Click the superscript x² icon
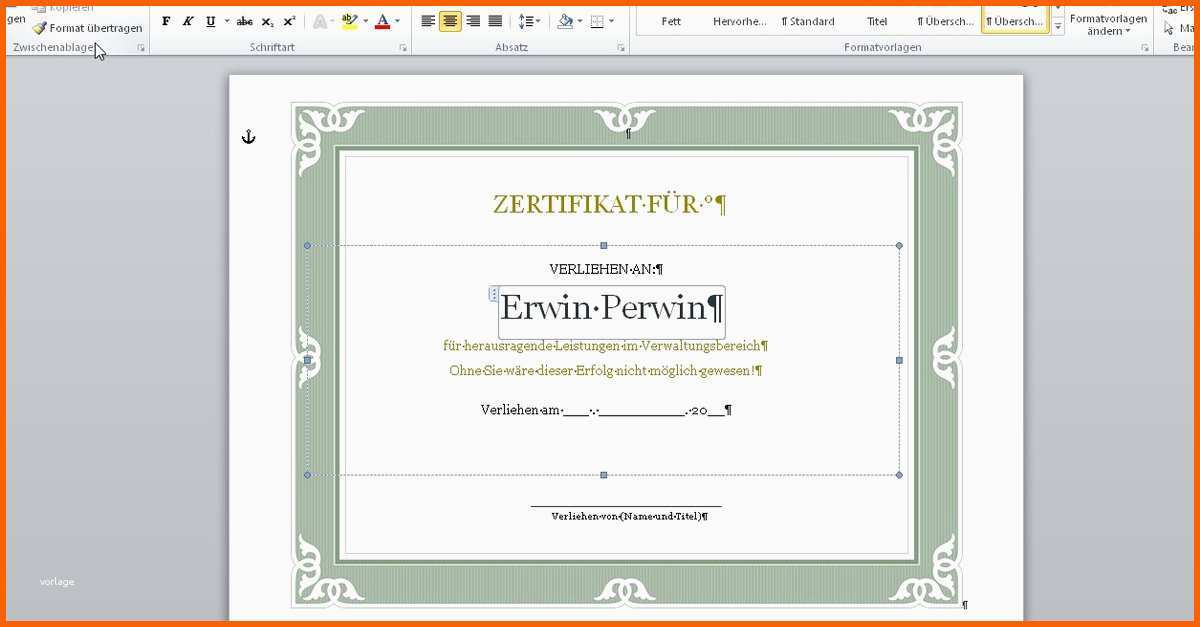Screen dimensions: 1200x627 (x=289, y=21)
